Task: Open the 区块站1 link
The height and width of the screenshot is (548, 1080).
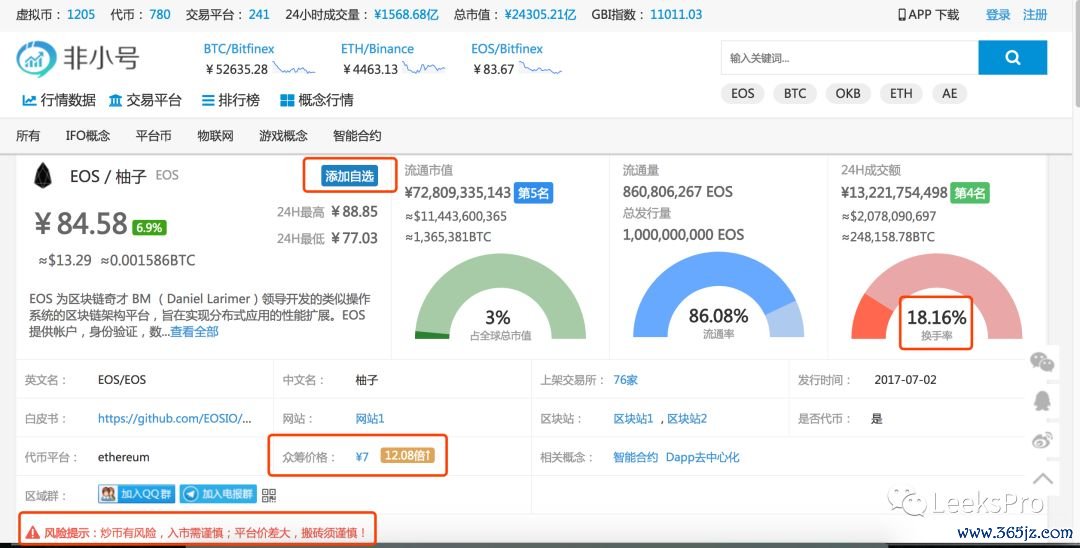Action: [x=633, y=419]
